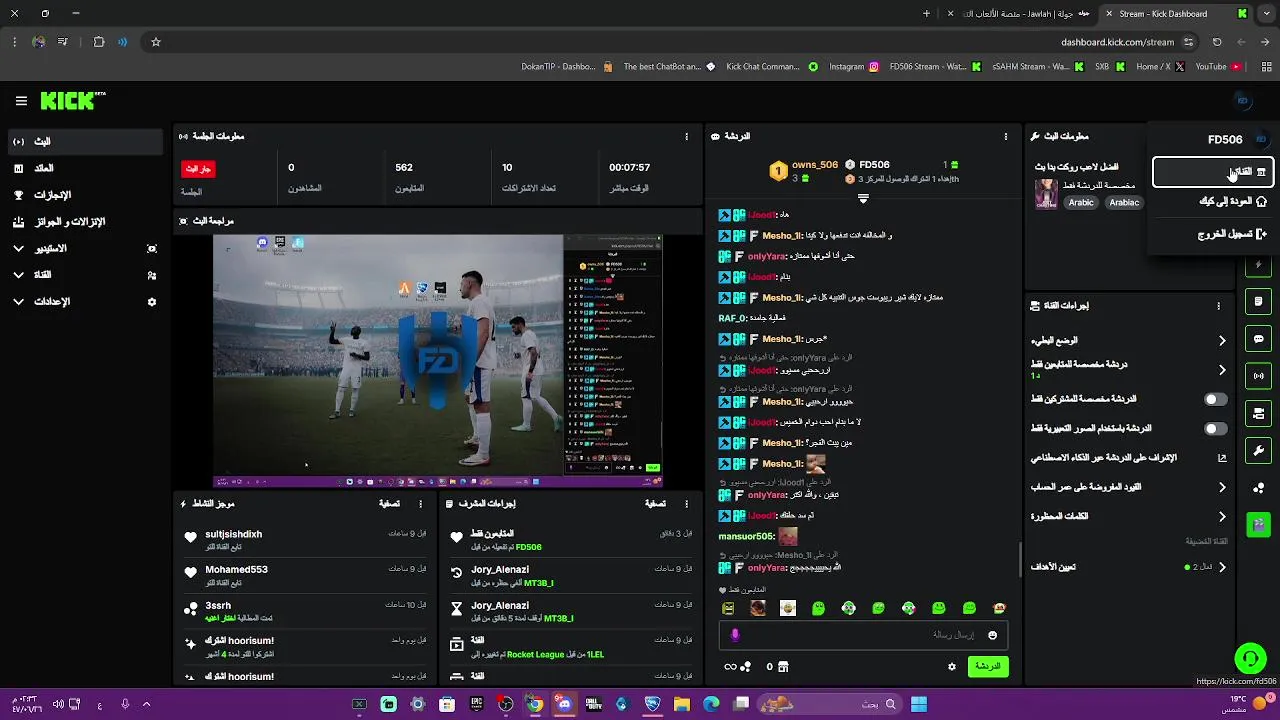
Task: Open the YouTube bookmark
Action: pos(1218,67)
